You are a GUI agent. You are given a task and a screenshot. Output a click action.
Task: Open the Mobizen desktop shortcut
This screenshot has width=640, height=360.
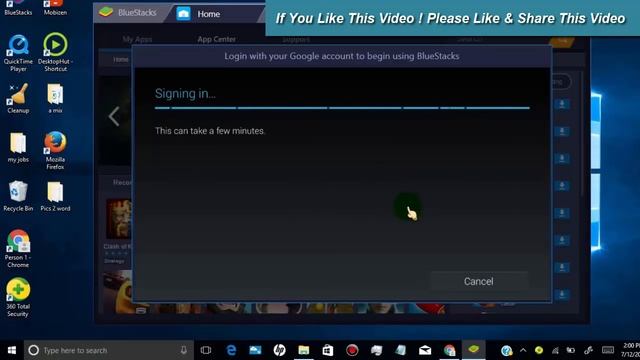56,8
